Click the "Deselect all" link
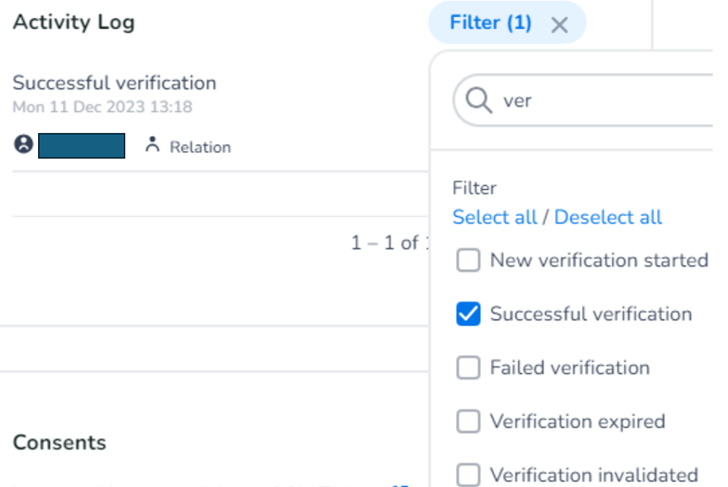 click(608, 217)
